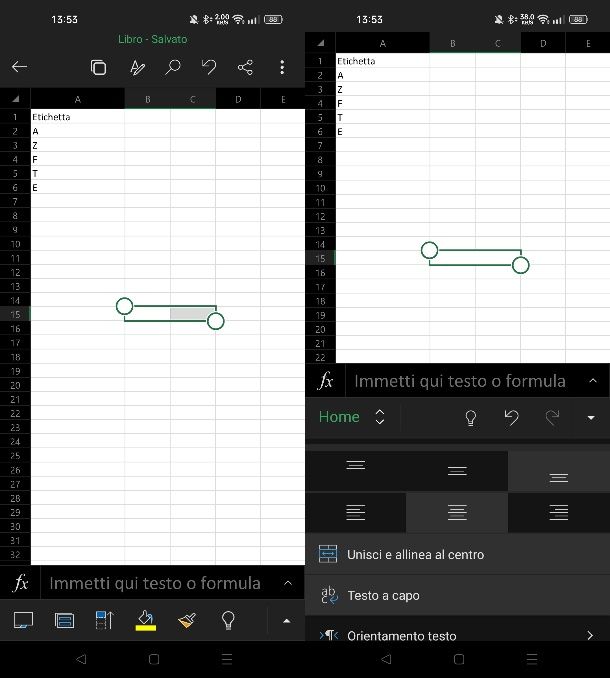Select row 15 header on the left sheet
The height and width of the screenshot is (678, 610).
click(15, 314)
